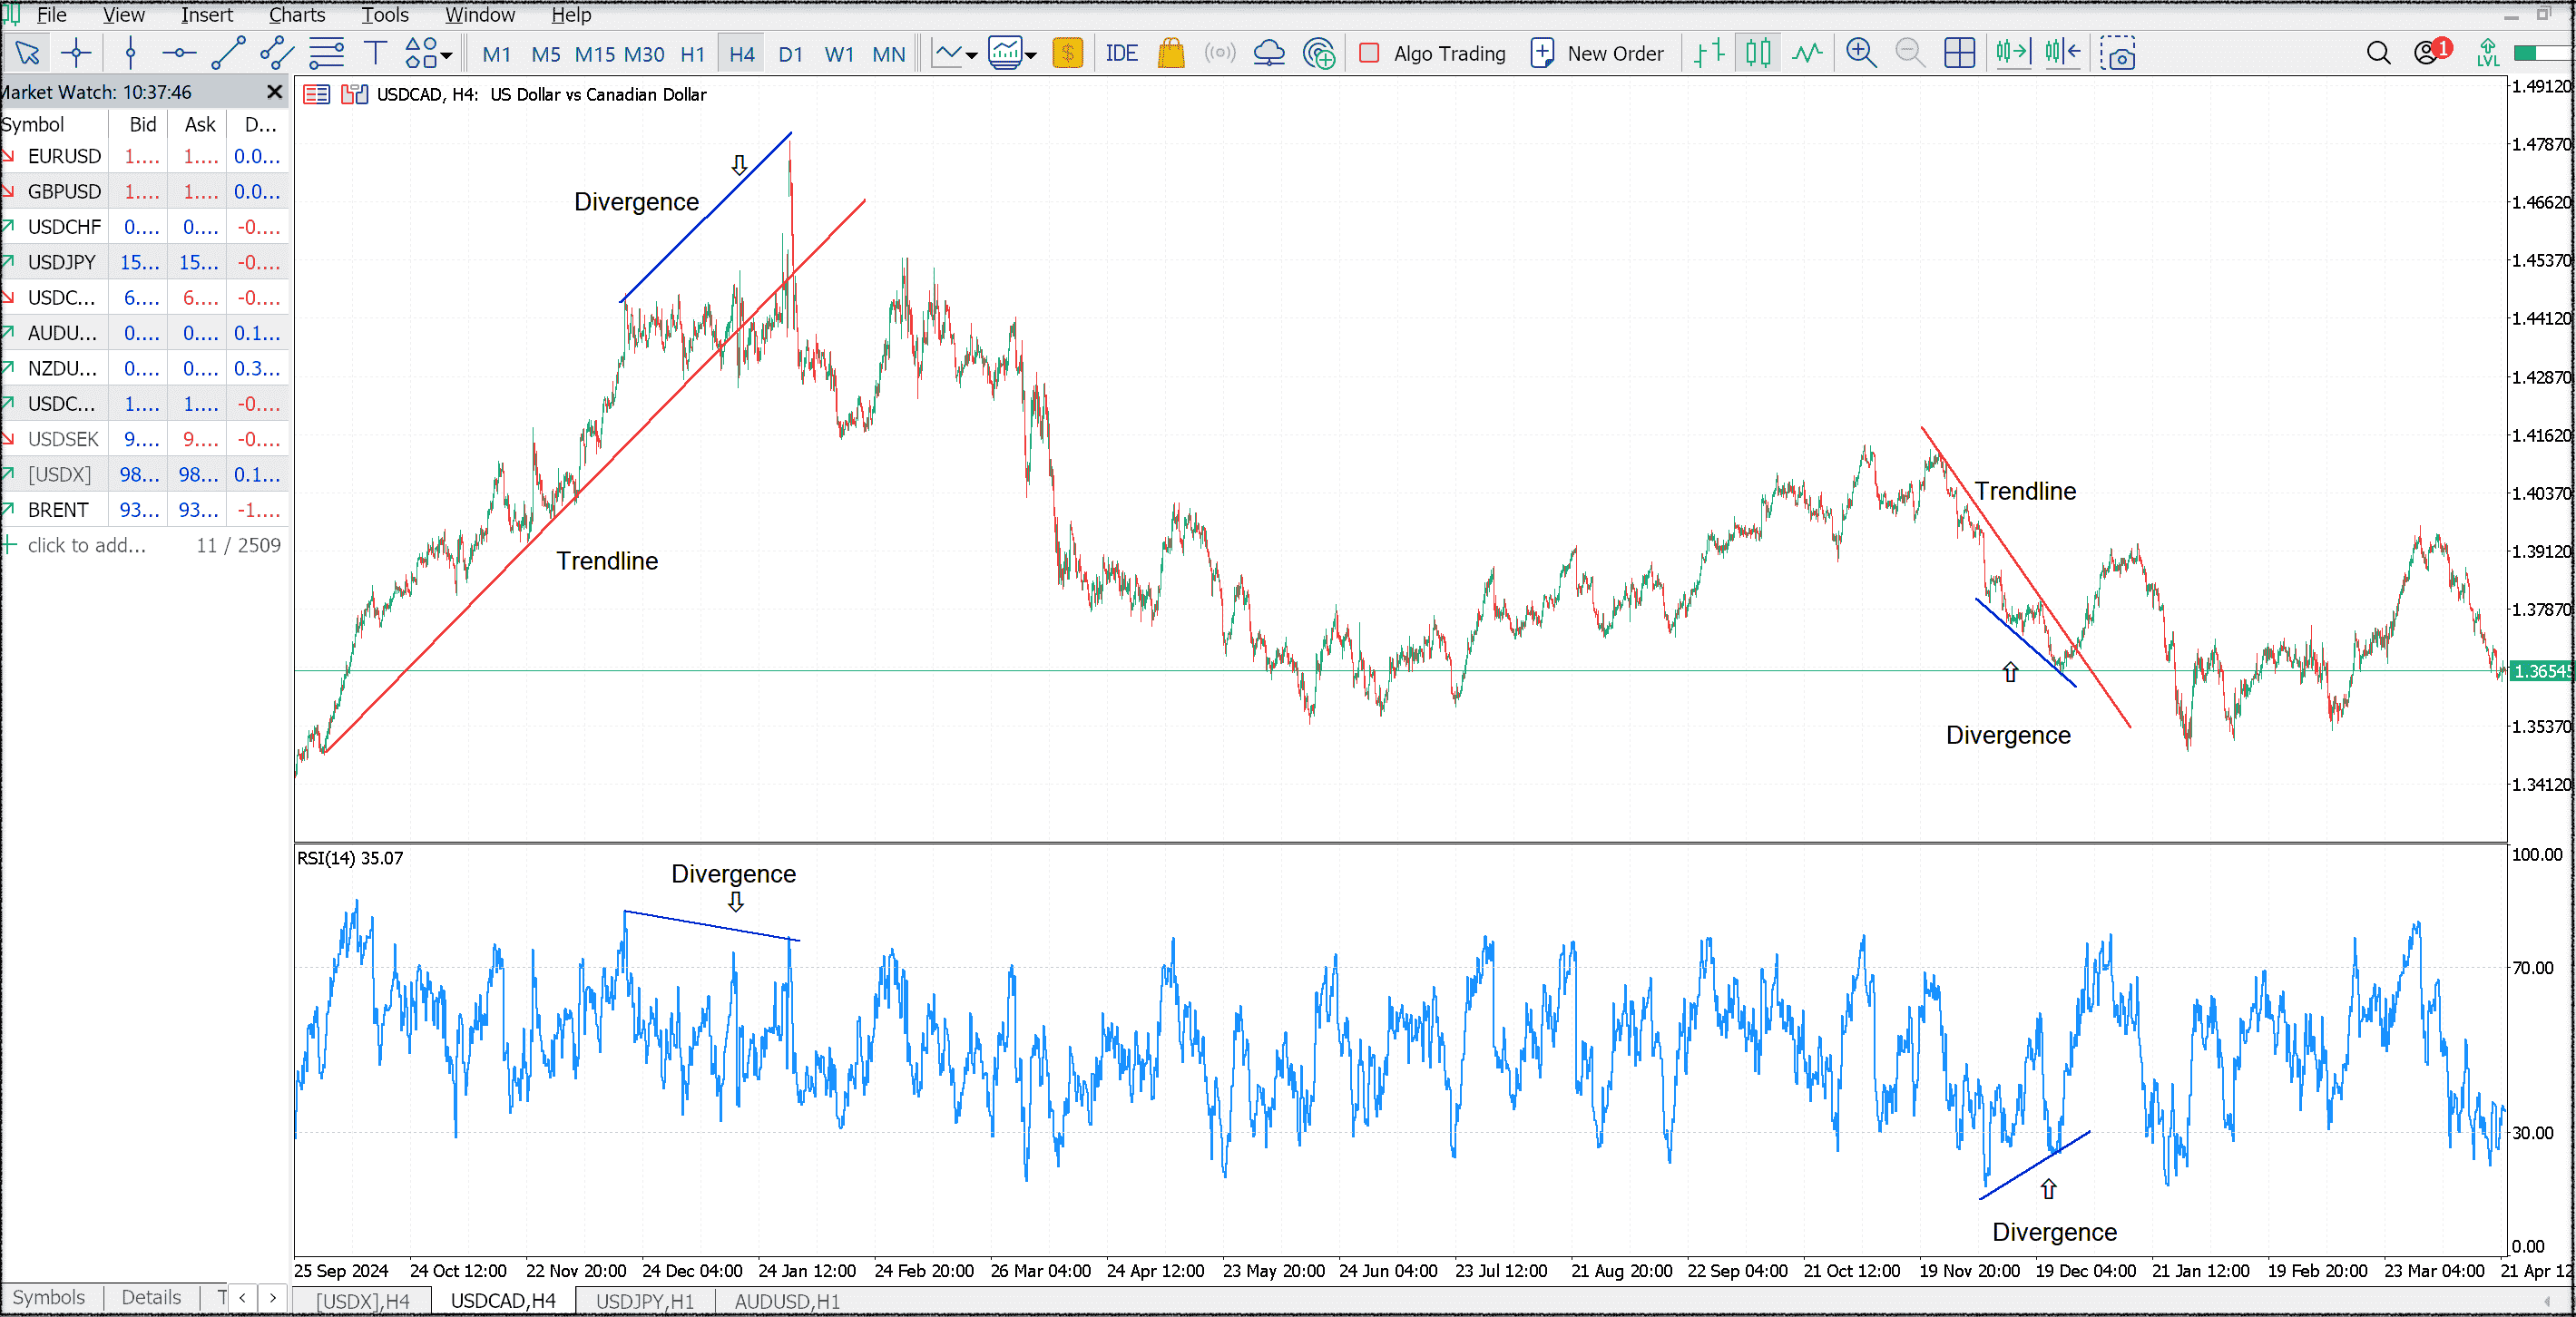Choose the horizontal line drawing tool

(x=179, y=53)
